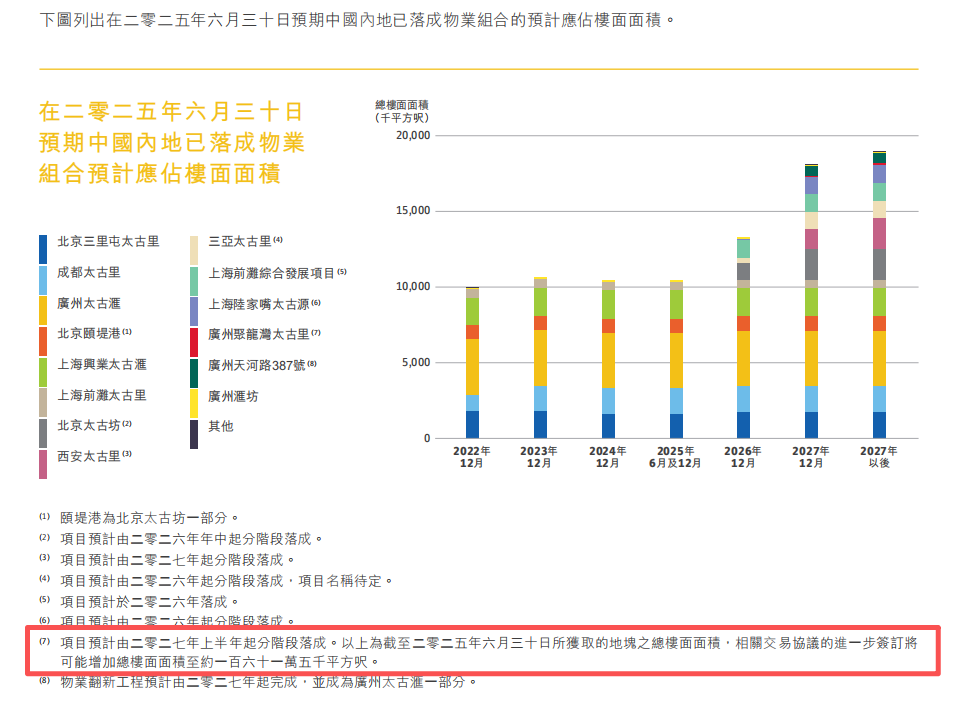
Task: Click the 三亞太古里 legend label
Action: 240,241
